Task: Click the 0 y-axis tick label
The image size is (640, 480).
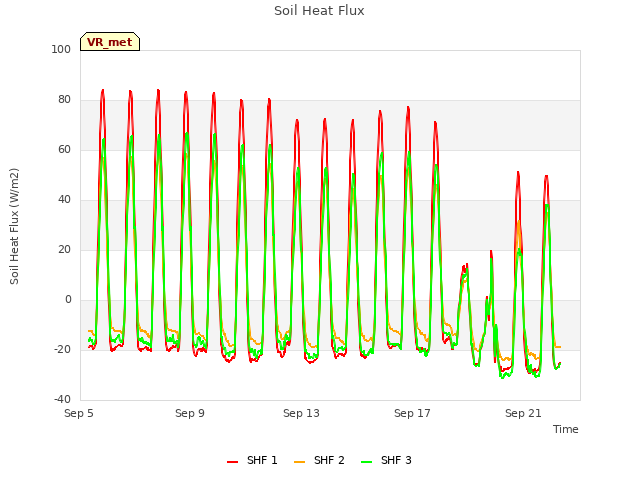Action: 68,300
